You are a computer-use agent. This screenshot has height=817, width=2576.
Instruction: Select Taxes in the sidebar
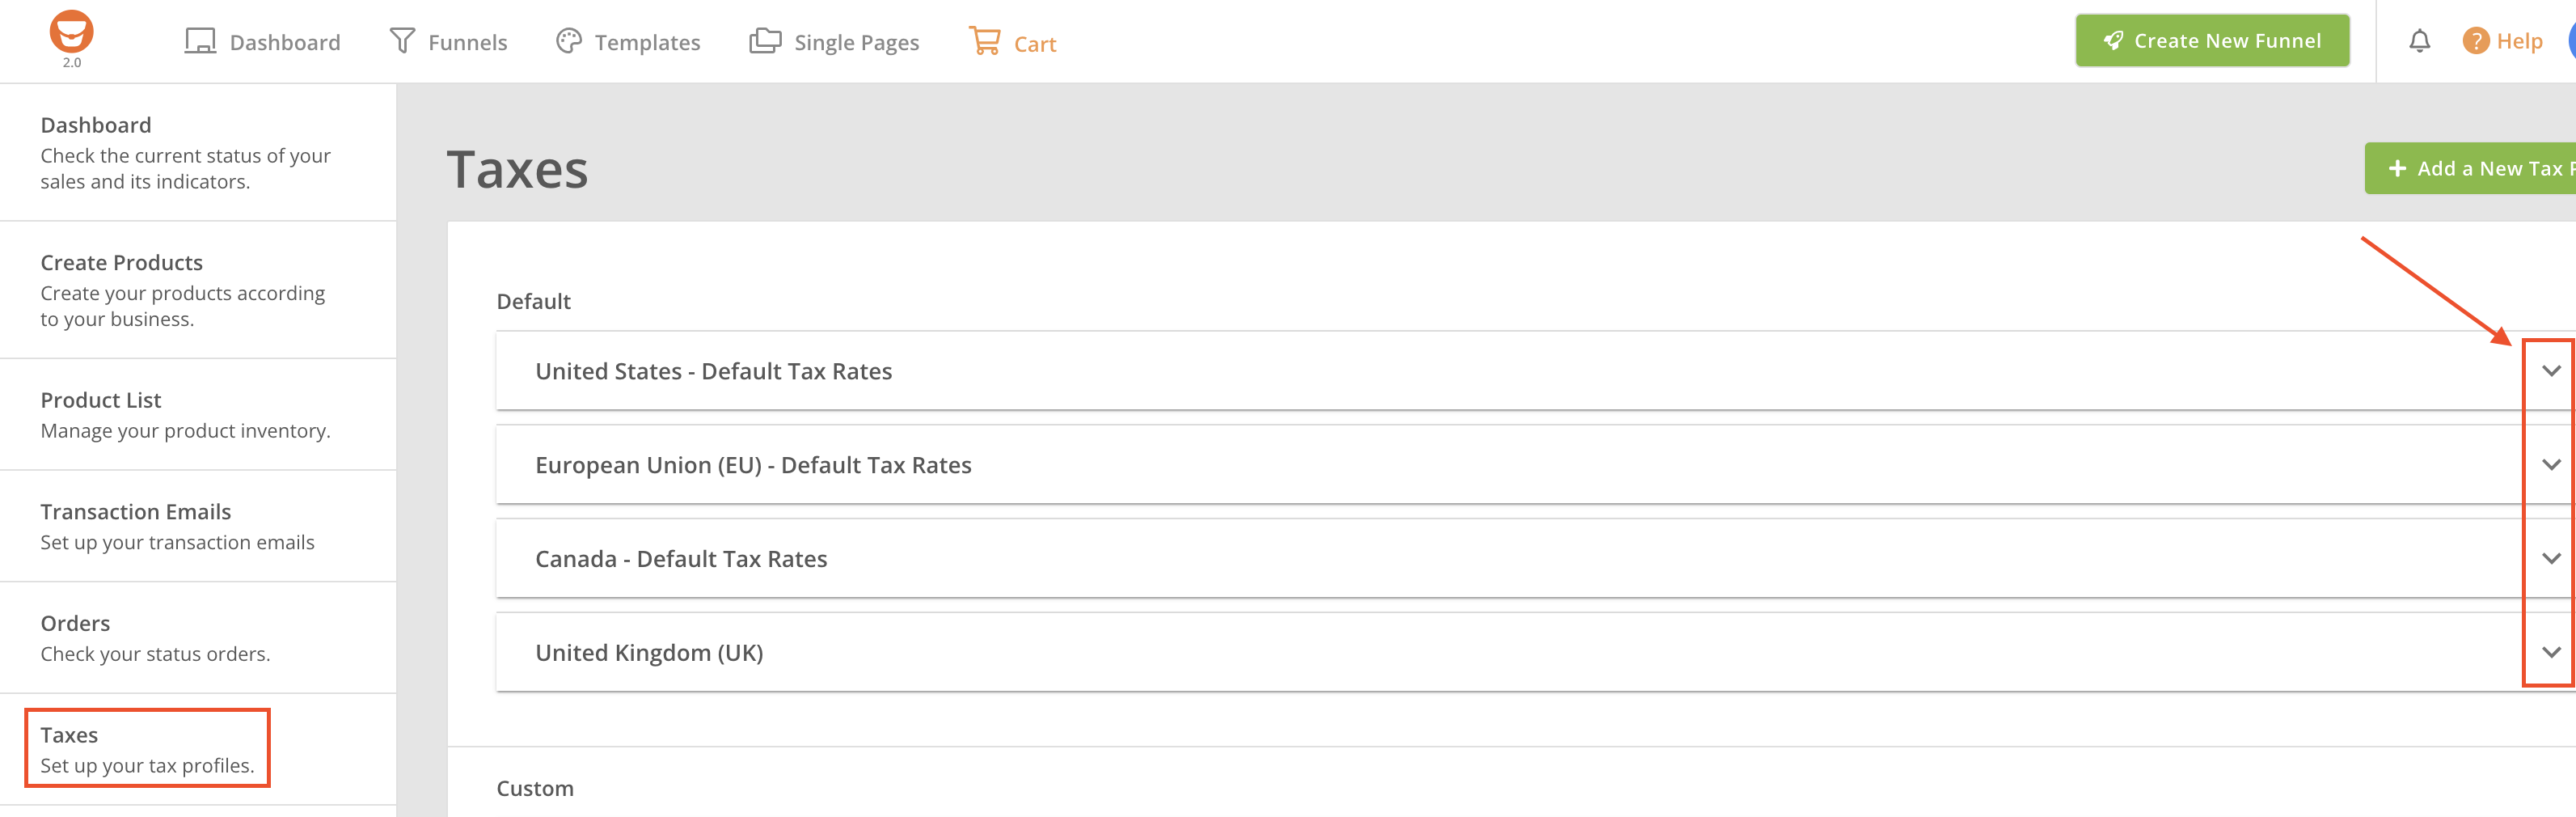click(147, 749)
